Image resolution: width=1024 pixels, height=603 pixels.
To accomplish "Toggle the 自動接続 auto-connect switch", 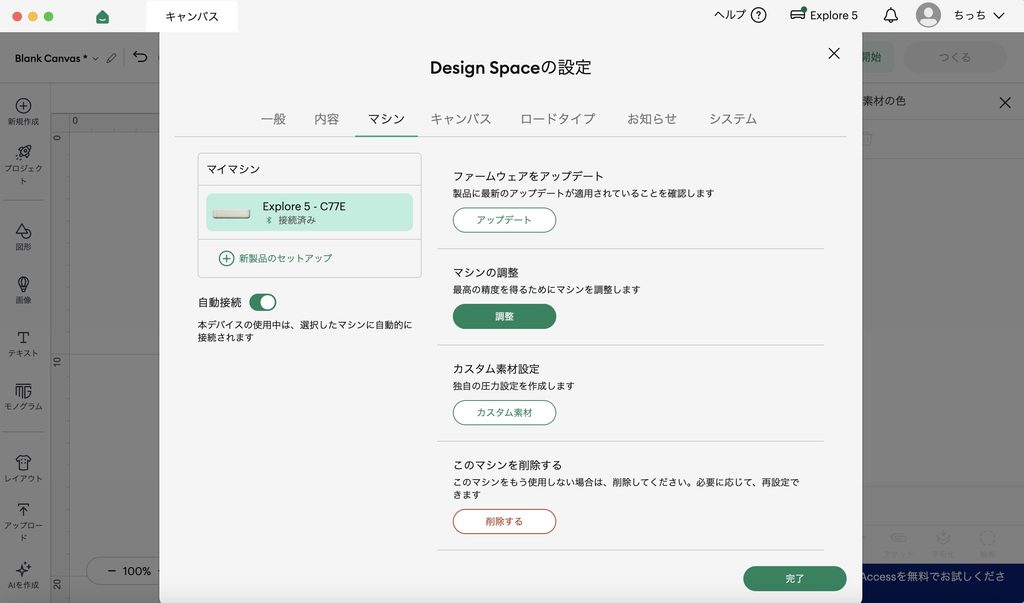I will point(263,302).
